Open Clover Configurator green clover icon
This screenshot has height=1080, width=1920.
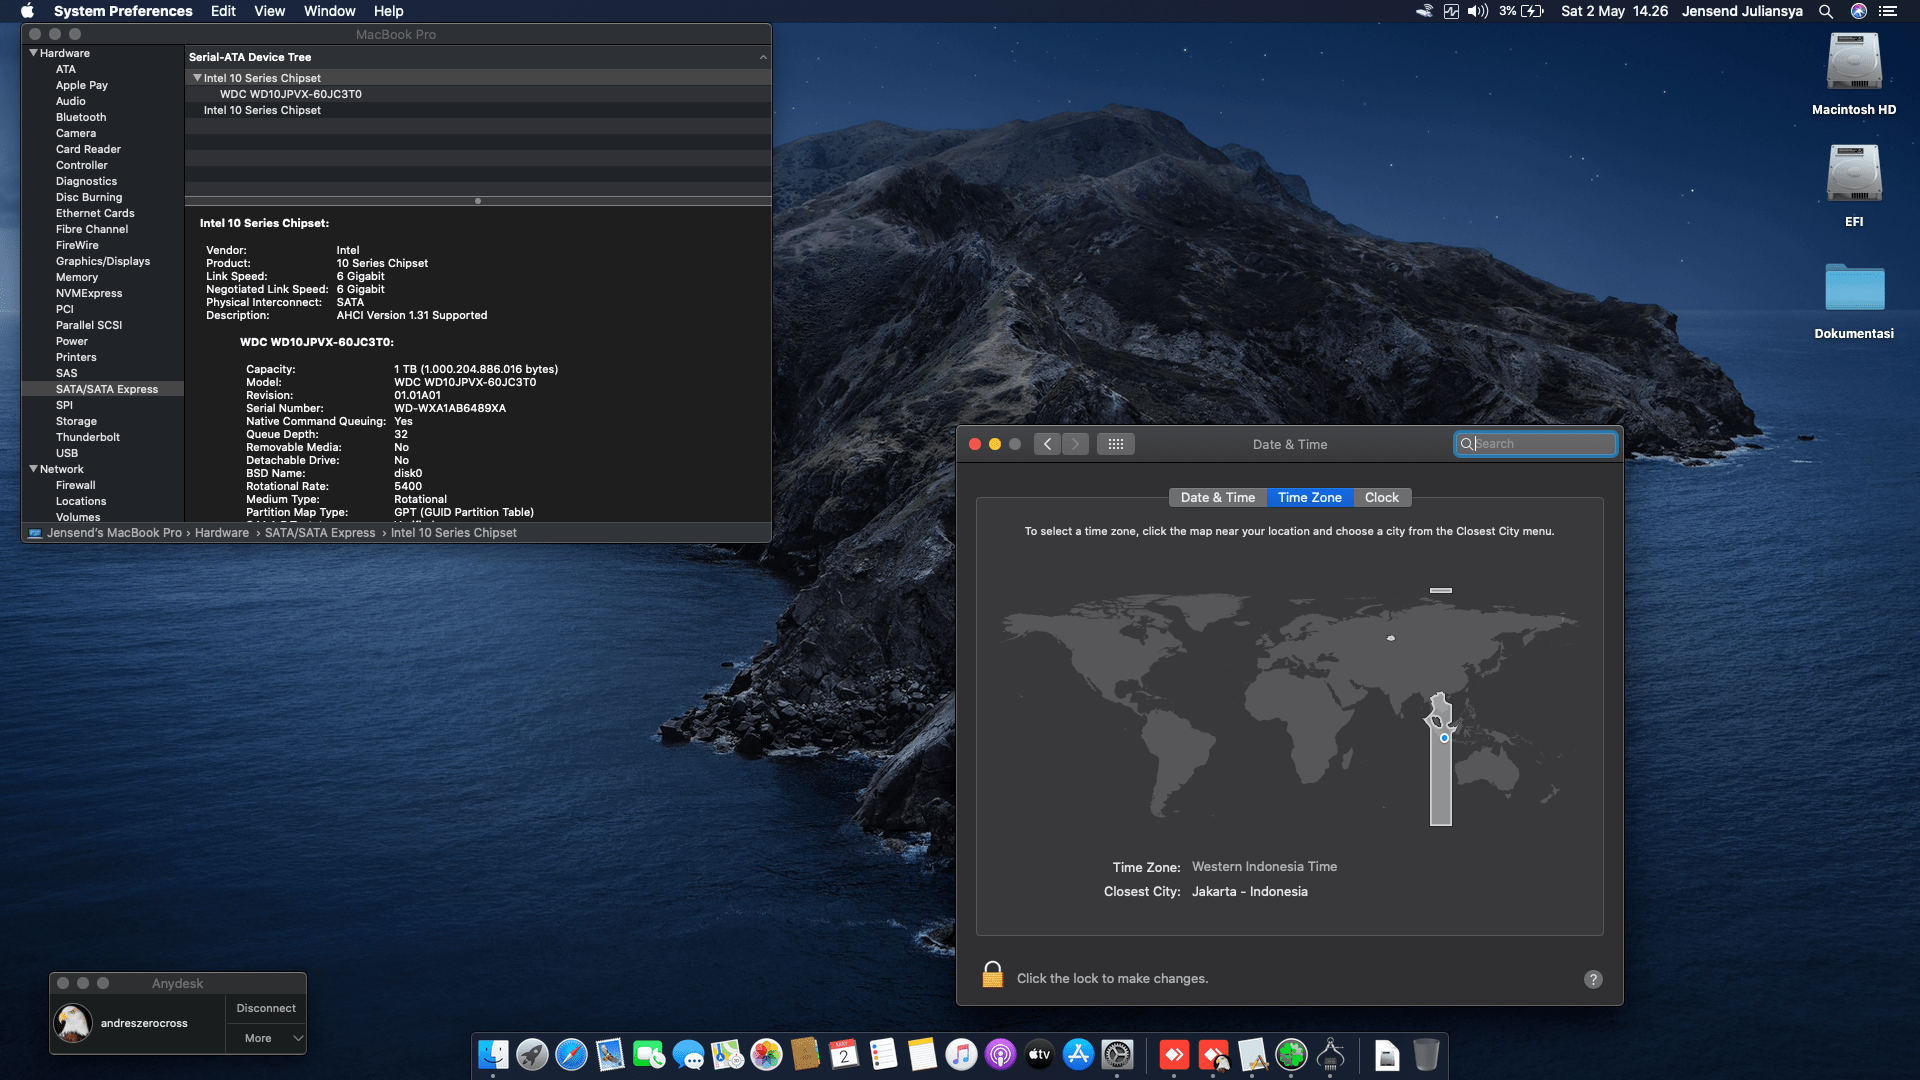click(1291, 1055)
